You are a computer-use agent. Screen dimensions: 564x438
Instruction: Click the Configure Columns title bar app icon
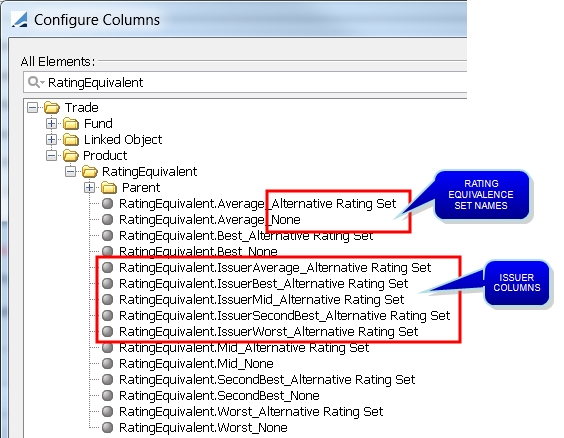point(19,19)
